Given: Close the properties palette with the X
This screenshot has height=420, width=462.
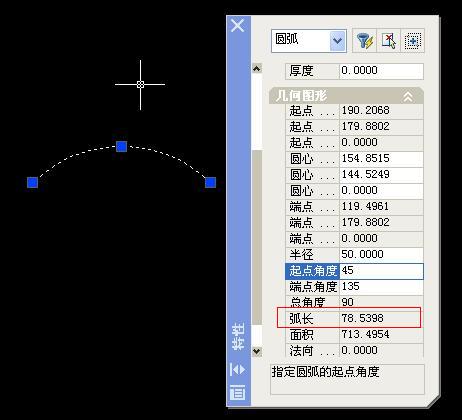Looking at the screenshot, I should 238,26.
